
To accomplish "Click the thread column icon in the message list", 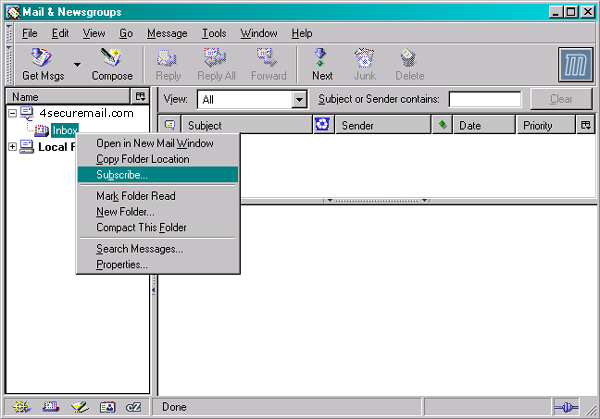I will 169,125.
